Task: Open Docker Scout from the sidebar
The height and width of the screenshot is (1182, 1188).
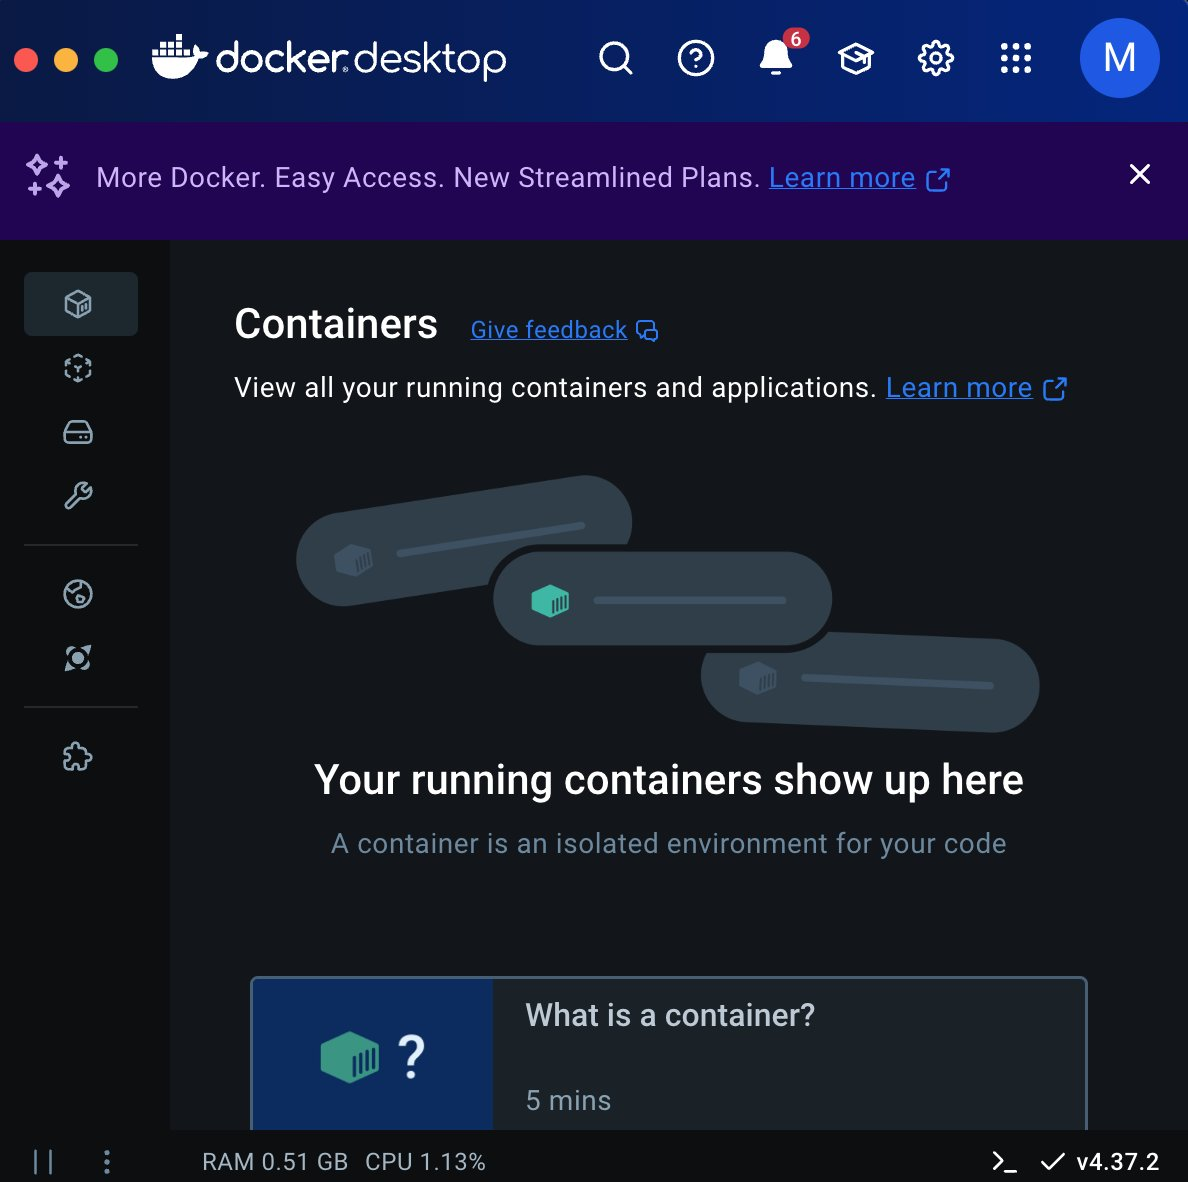Action: (x=78, y=594)
